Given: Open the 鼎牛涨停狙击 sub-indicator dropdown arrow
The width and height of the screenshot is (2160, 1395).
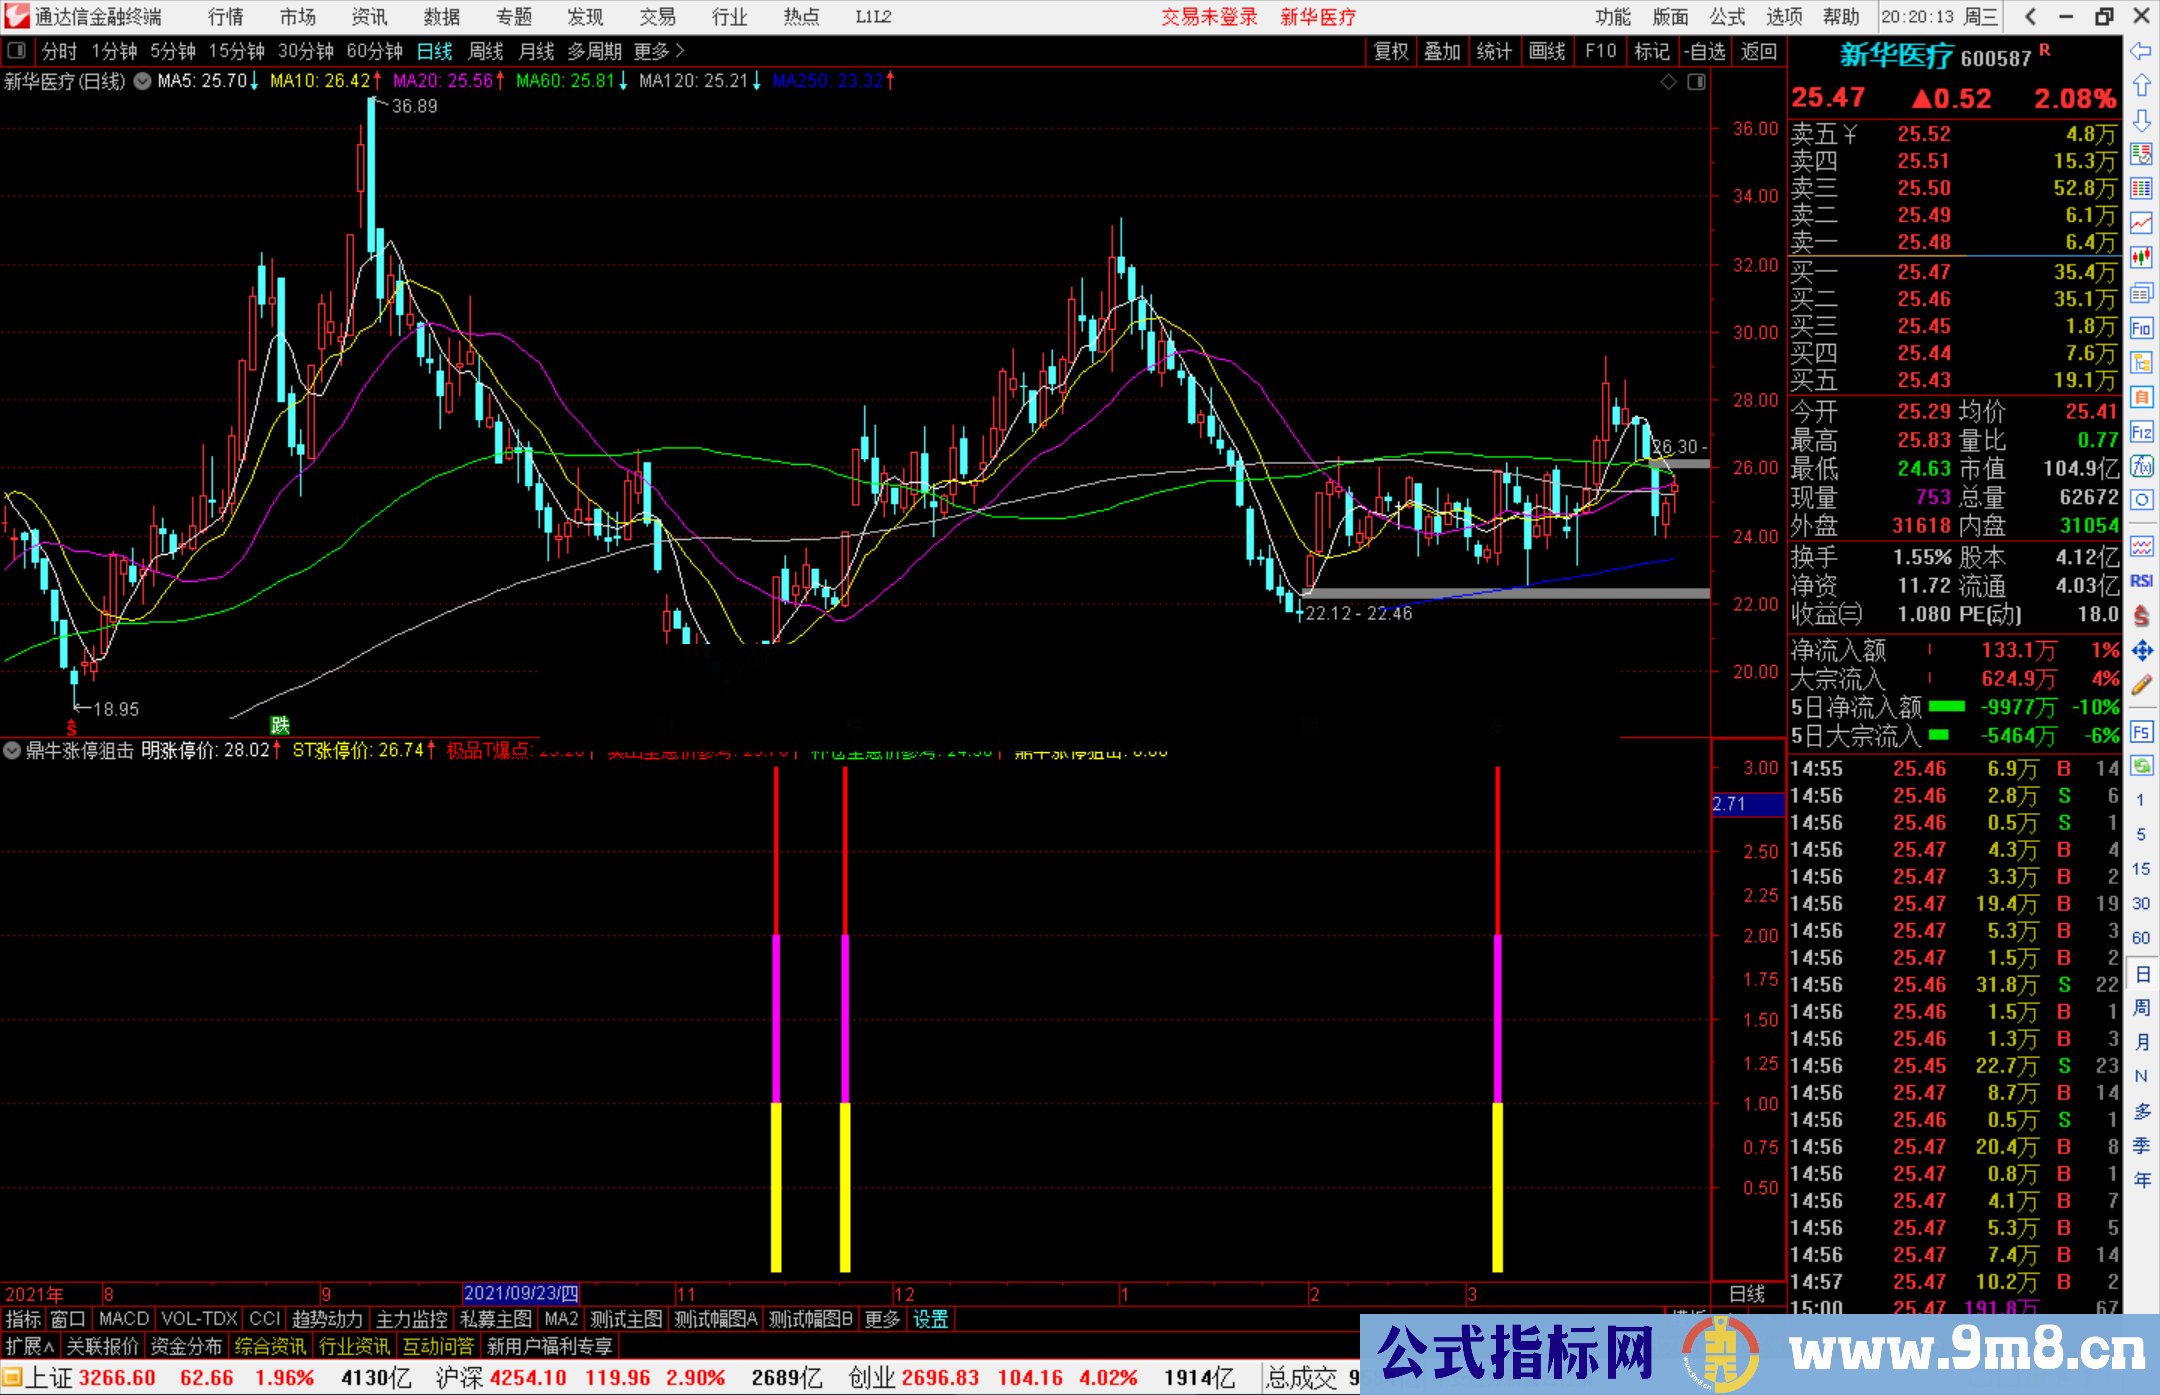Looking at the screenshot, I should pos(12,750).
